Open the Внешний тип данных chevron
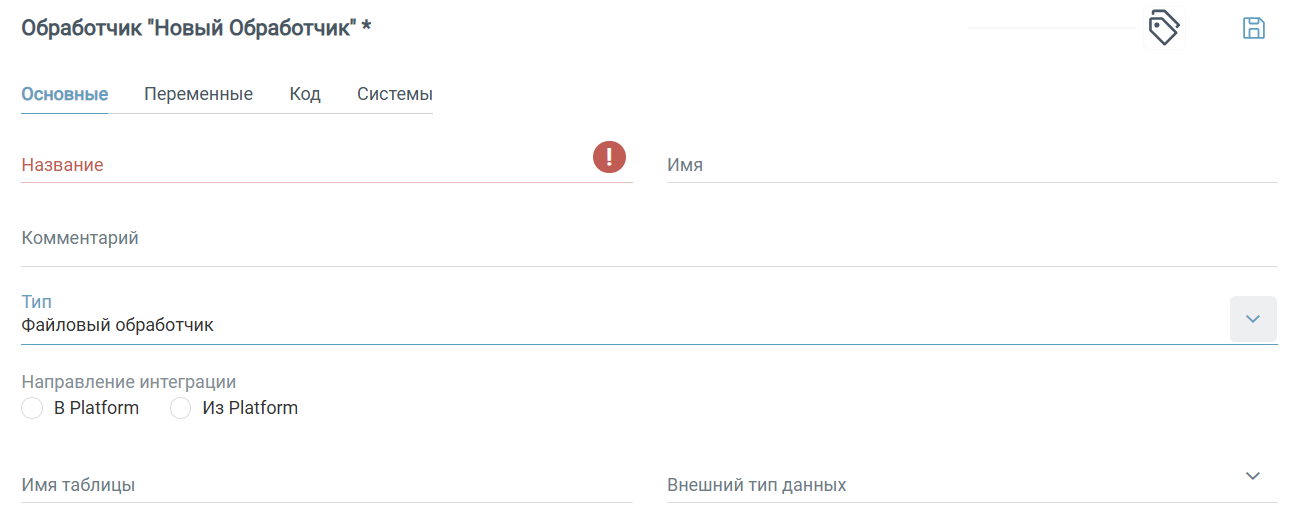The image size is (1298, 526). click(x=1253, y=475)
